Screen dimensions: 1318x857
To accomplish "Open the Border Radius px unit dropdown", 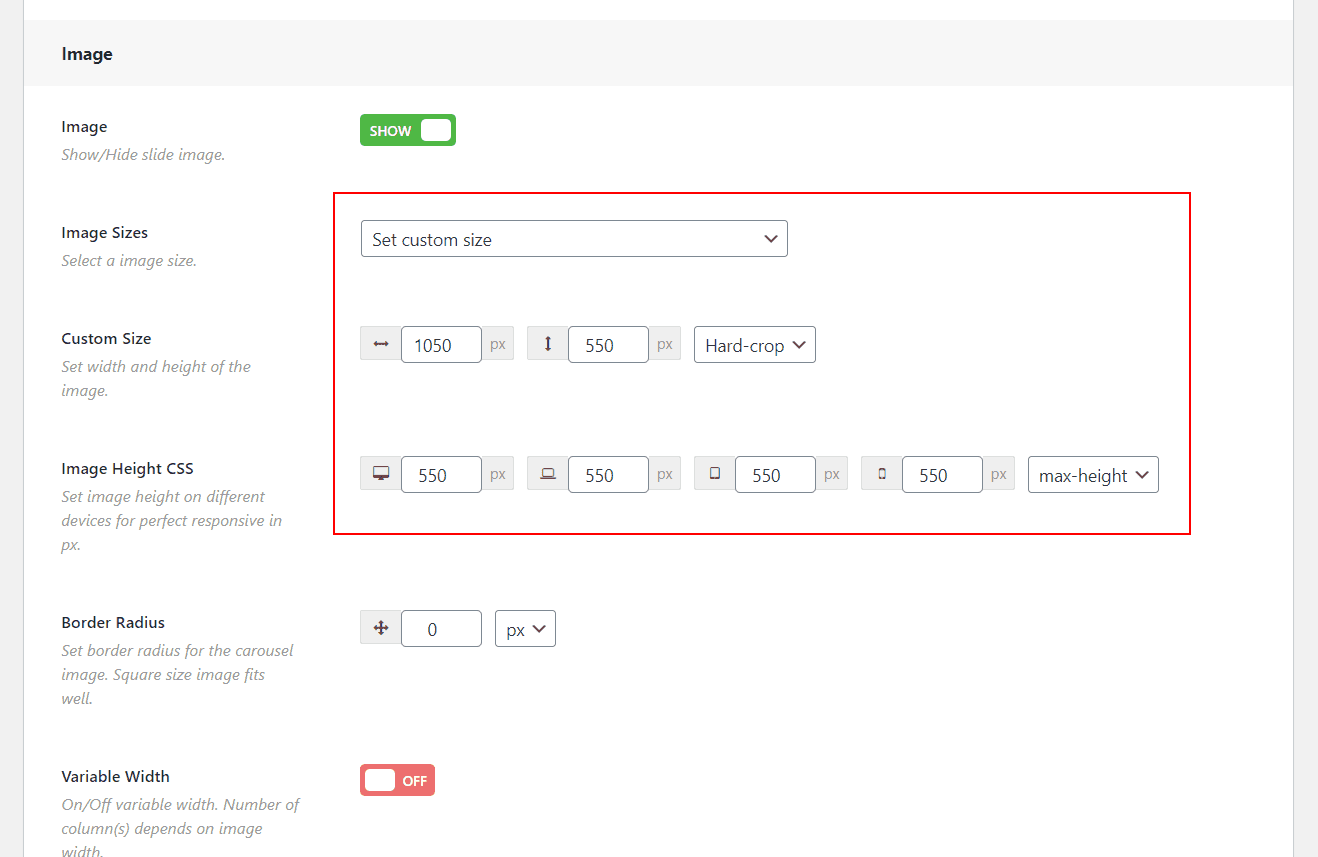I will 525,629.
